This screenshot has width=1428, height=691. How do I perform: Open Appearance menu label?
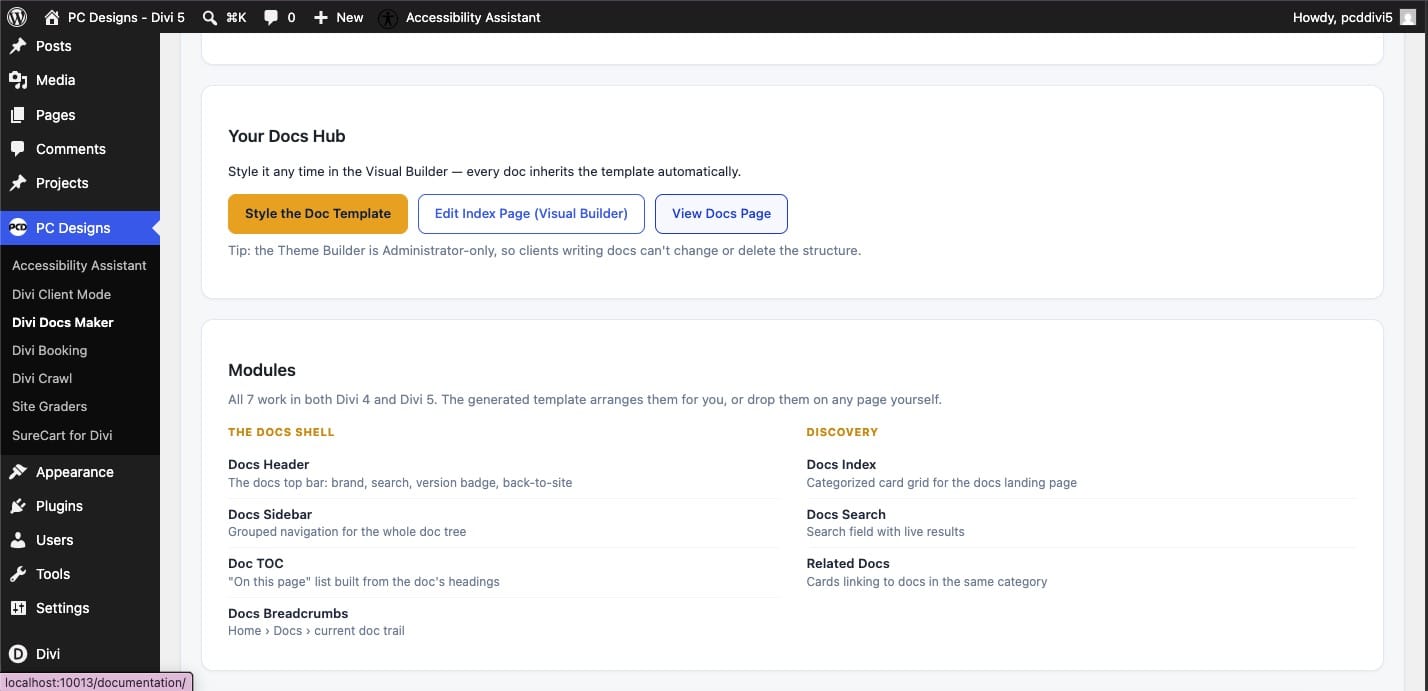click(75, 472)
